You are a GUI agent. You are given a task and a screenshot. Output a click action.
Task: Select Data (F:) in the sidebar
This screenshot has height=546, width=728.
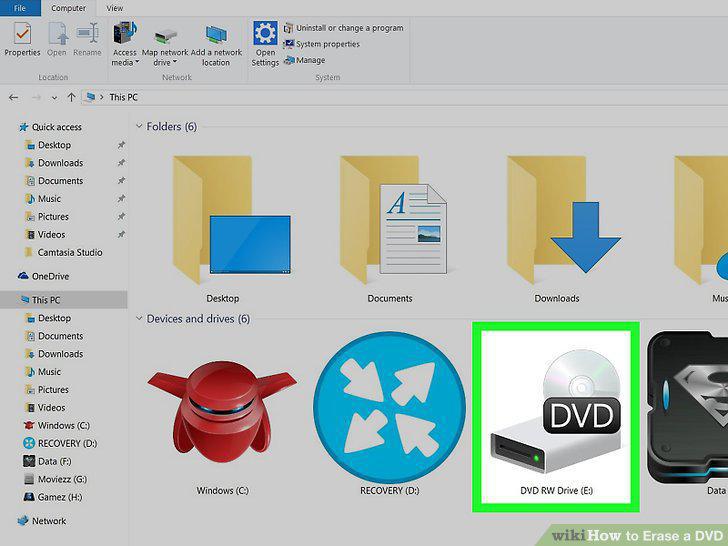[48, 461]
